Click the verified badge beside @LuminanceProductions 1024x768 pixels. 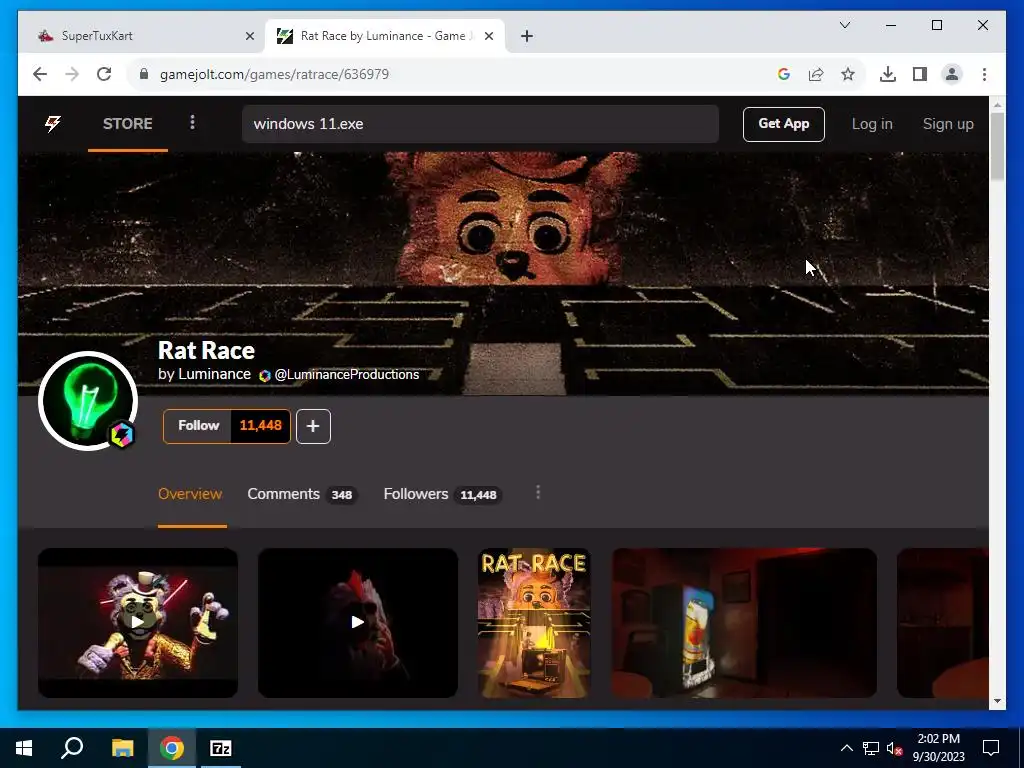pos(264,376)
